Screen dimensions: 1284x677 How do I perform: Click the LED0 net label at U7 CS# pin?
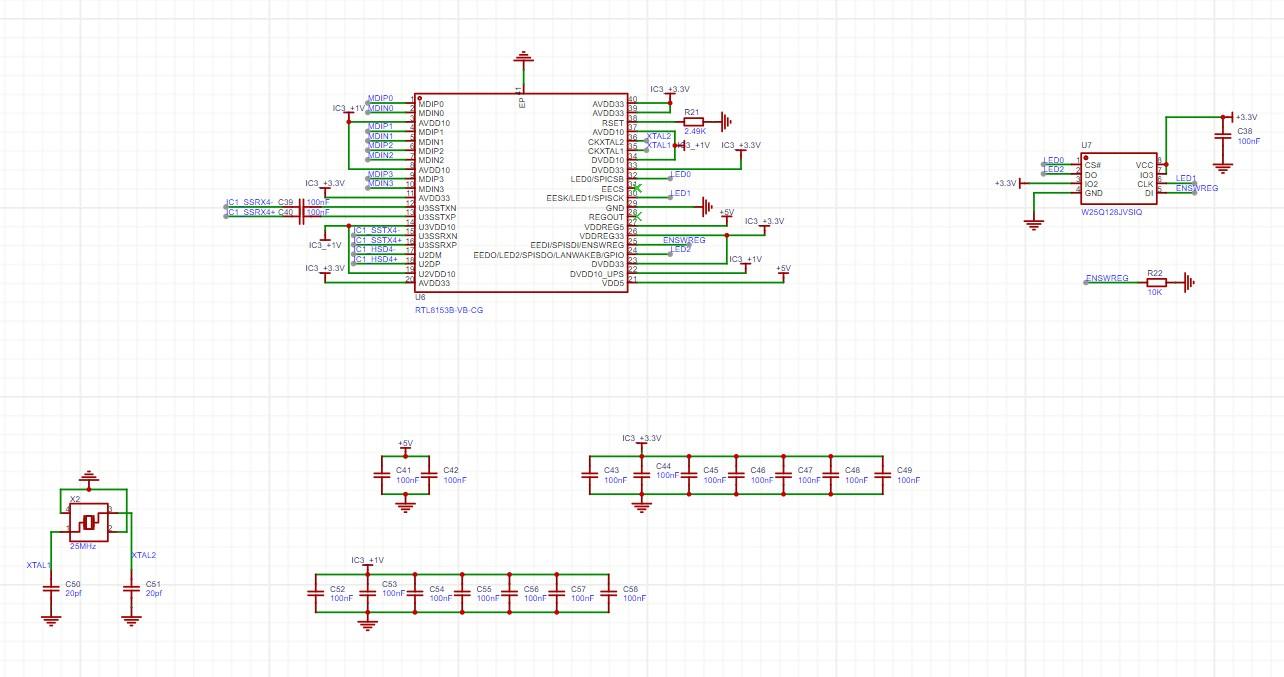pyautogui.click(x=1054, y=160)
